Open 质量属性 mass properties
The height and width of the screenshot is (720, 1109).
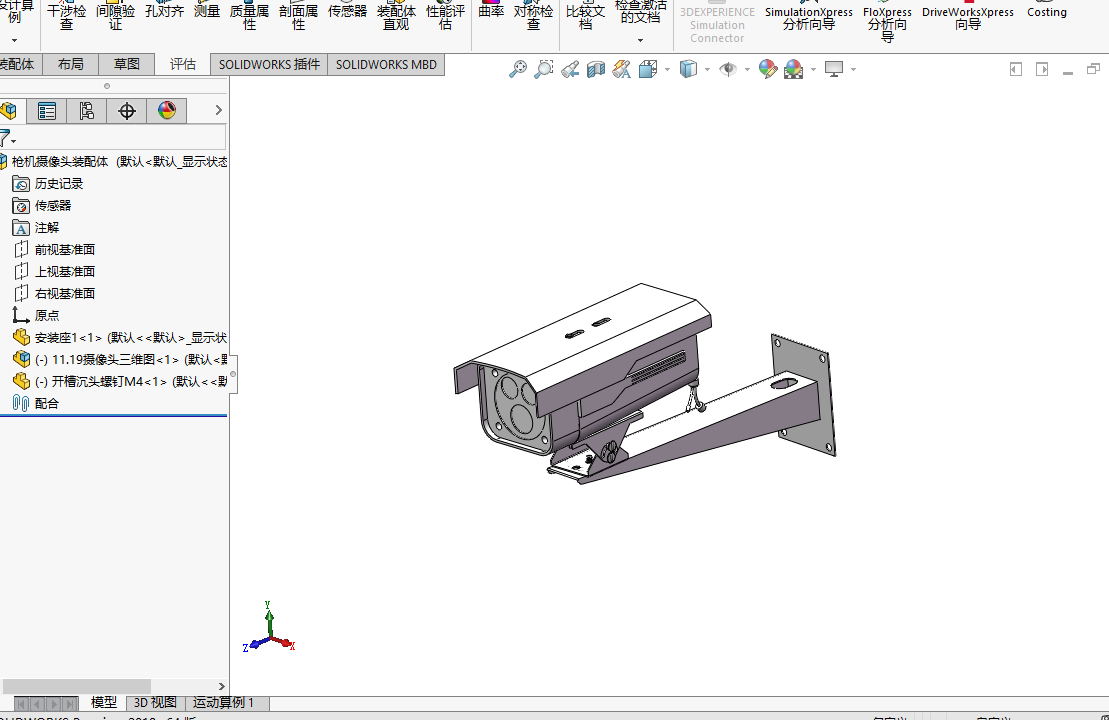coord(250,16)
